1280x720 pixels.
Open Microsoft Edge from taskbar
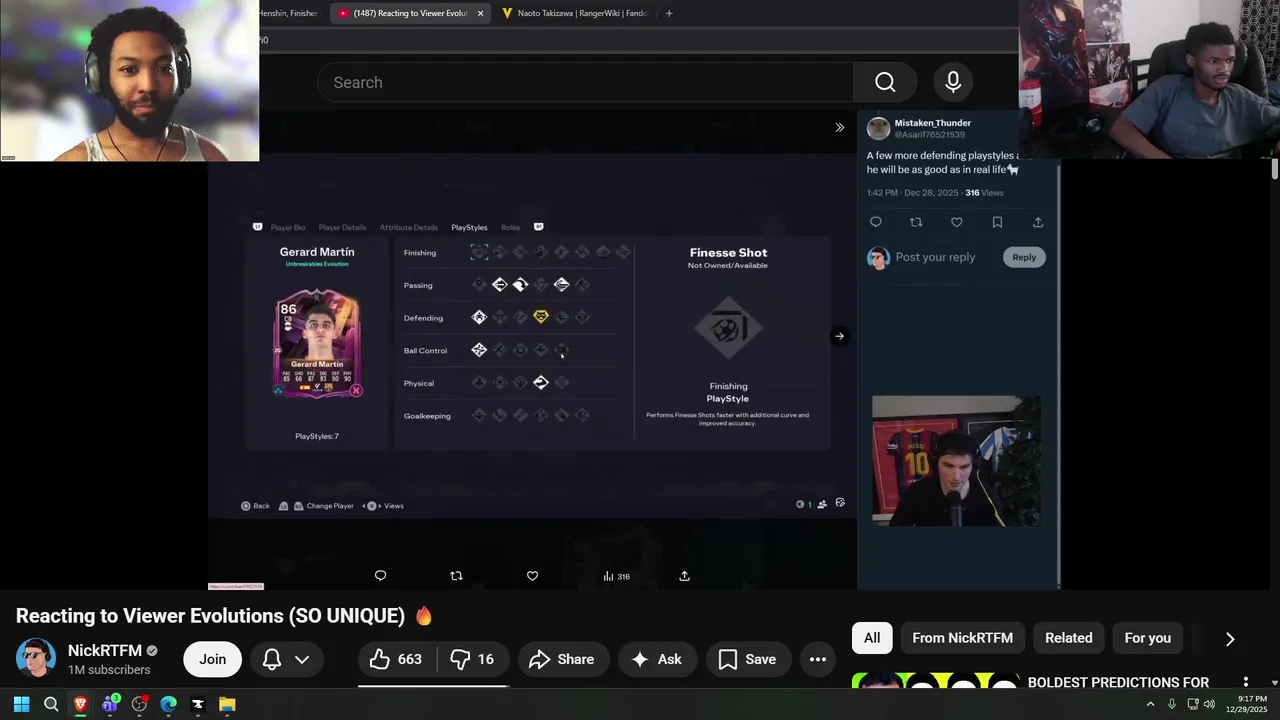[x=168, y=704]
